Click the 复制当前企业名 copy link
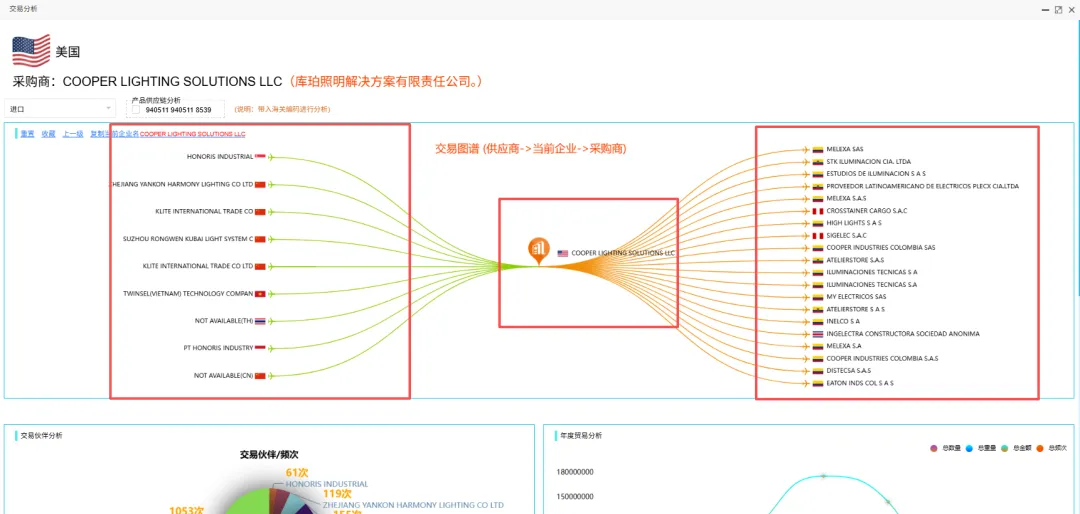The width and height of the screenshot is (1080, 514). coord(114,134)
